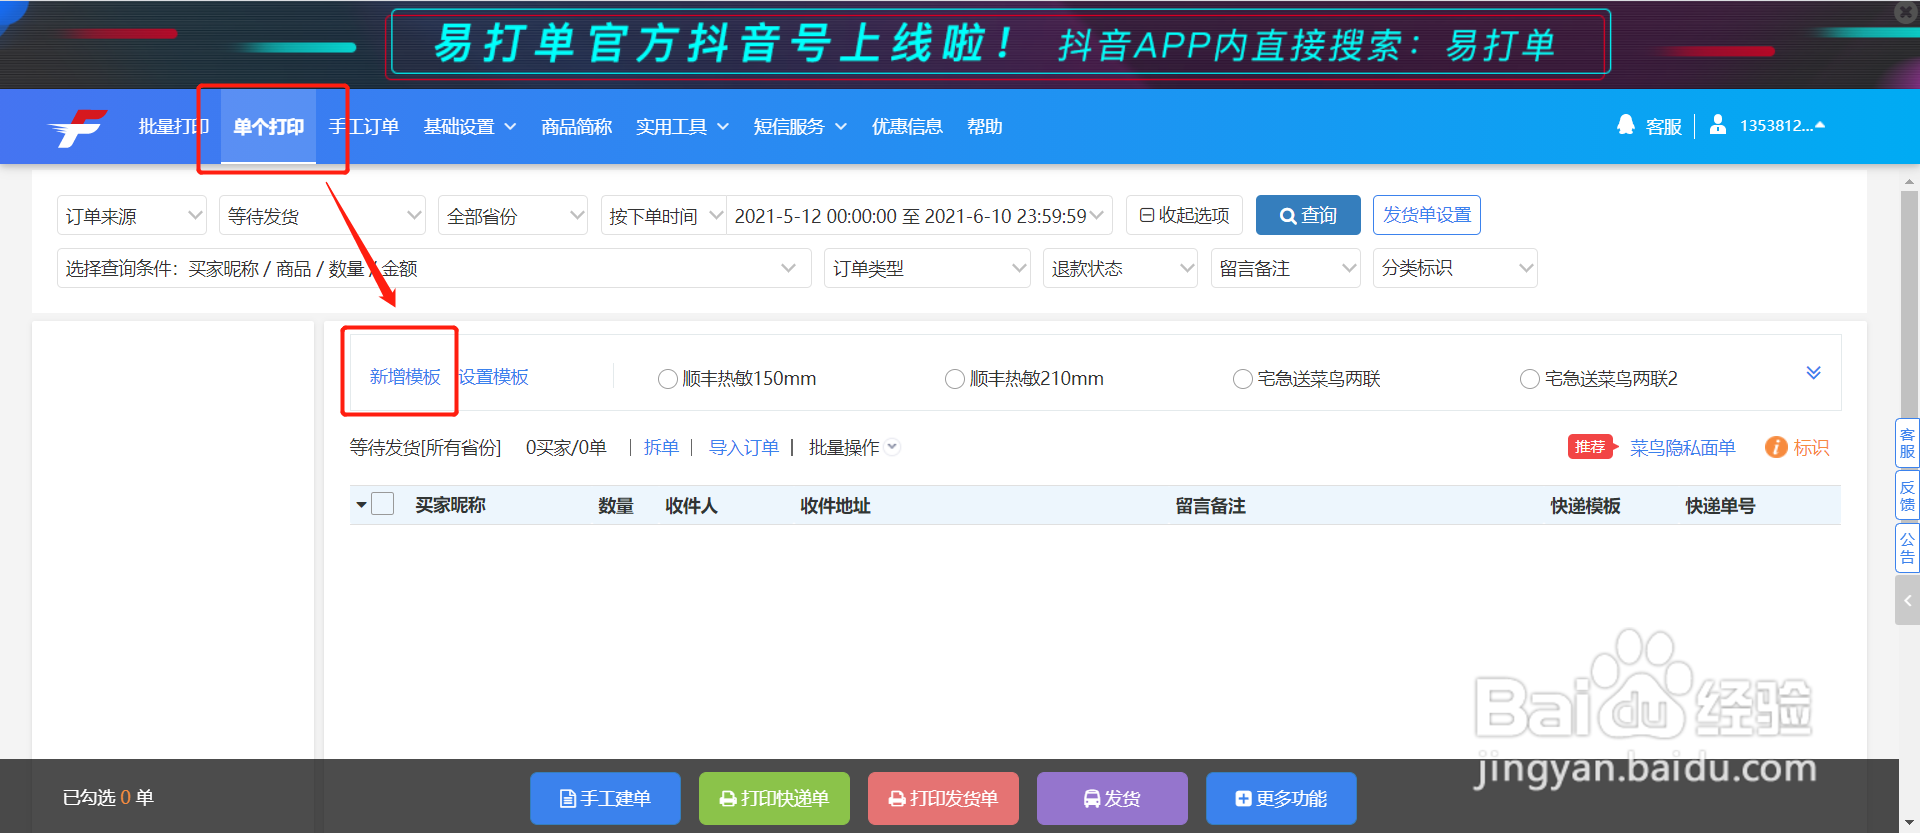
Task: Click the 打印发货单 button
Action: 943,798
